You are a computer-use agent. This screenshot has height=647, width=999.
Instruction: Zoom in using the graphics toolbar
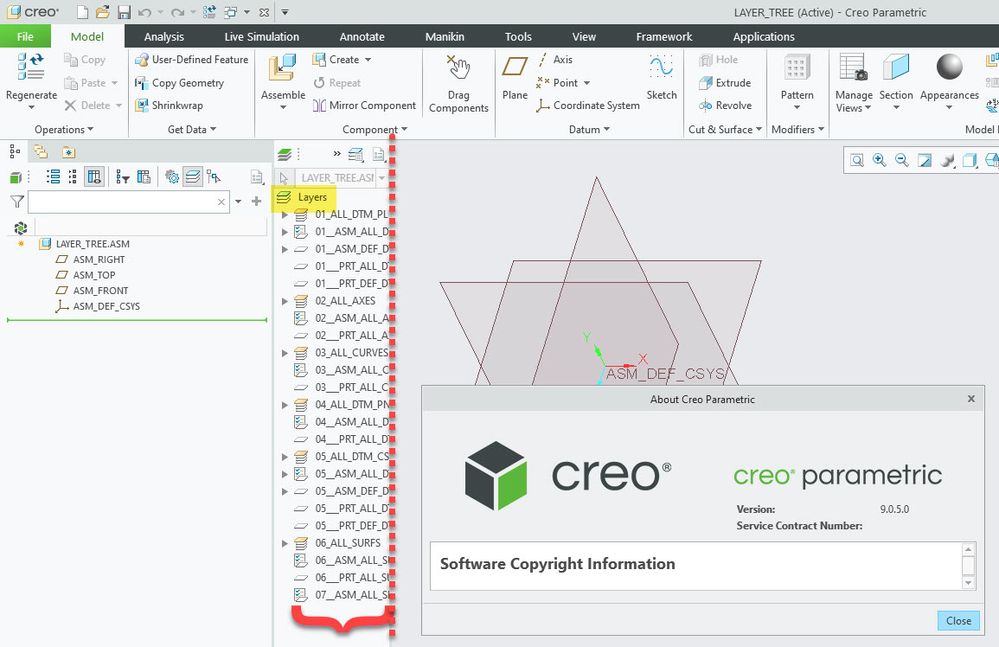click(x=879, y=160)
